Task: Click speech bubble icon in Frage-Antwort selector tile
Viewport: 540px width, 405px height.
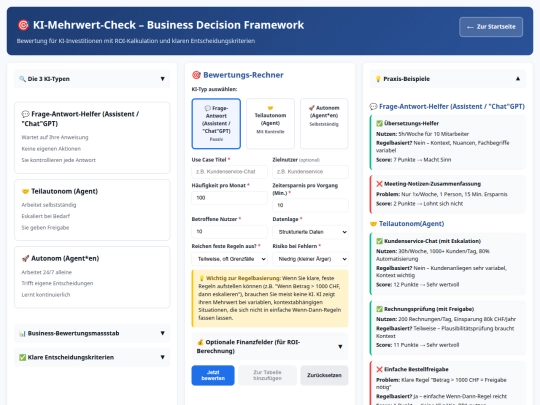Action: 208,108
